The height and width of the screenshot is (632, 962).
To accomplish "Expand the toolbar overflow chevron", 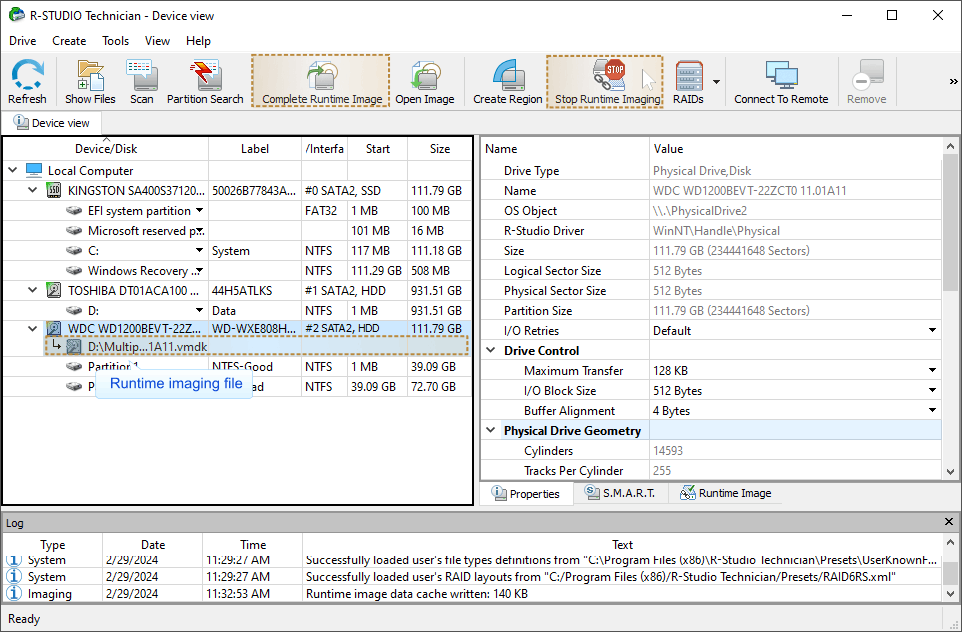I will coord(953,82).
